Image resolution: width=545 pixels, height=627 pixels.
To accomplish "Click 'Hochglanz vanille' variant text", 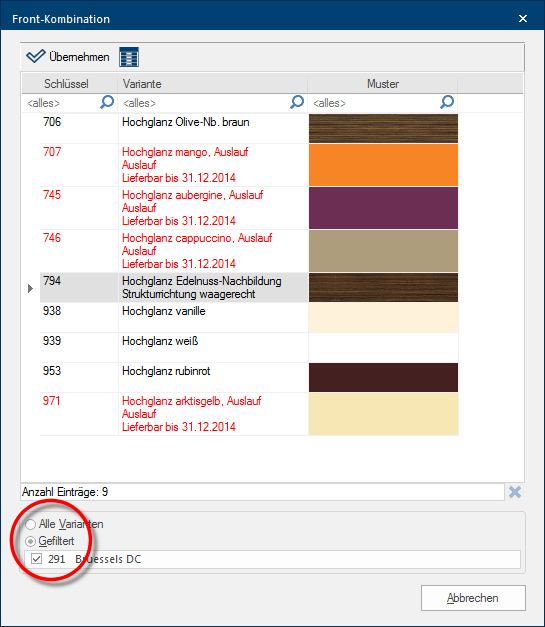I will (164, 311).
